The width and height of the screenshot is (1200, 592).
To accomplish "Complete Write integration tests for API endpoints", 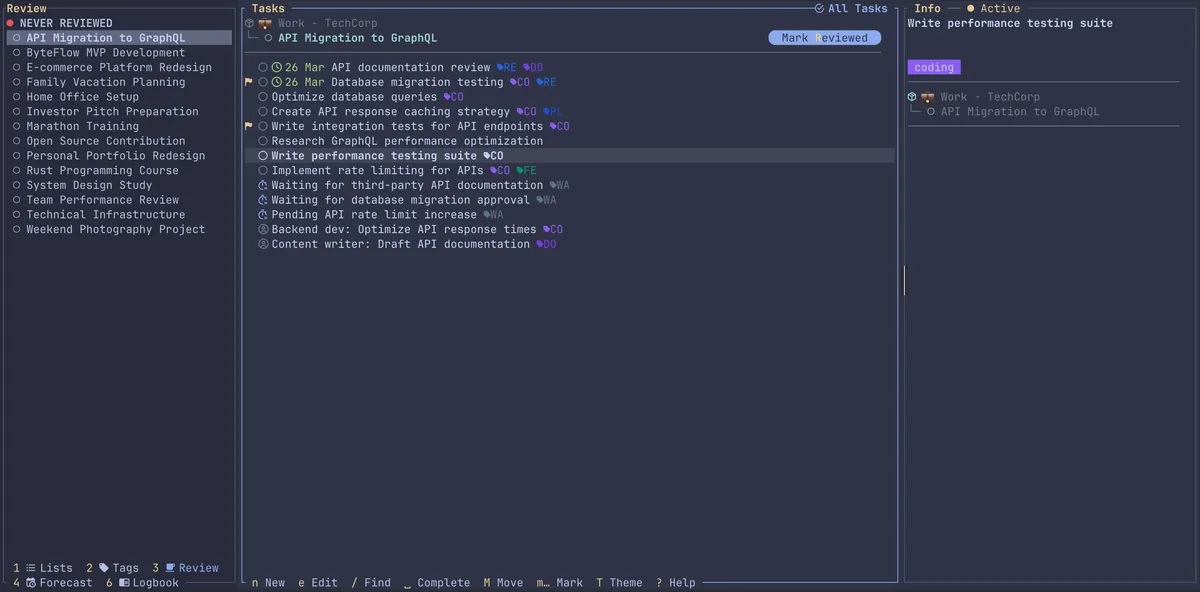I will point(263,126).
